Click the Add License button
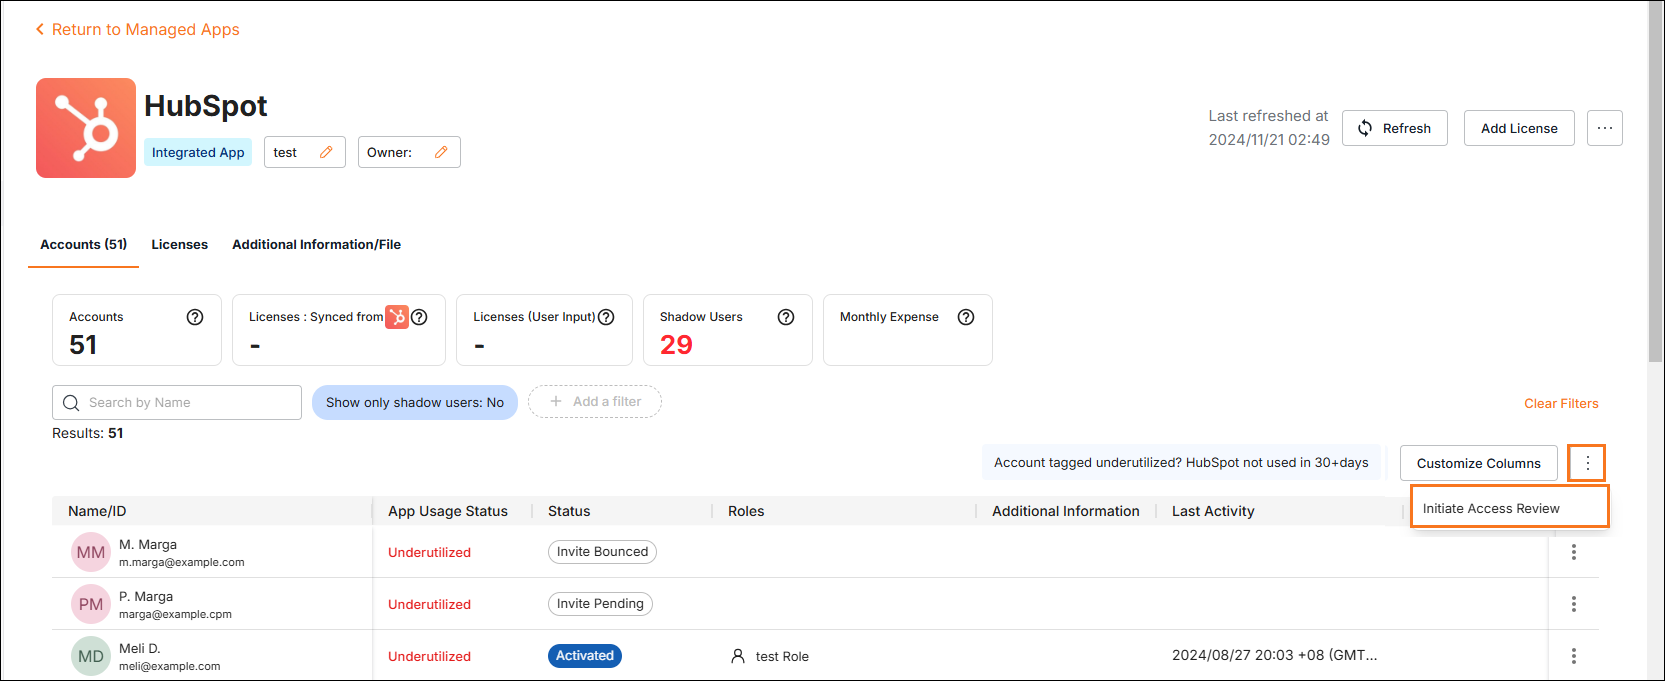Screen dimensions: 1665x681 click(x=1519, y=128)
